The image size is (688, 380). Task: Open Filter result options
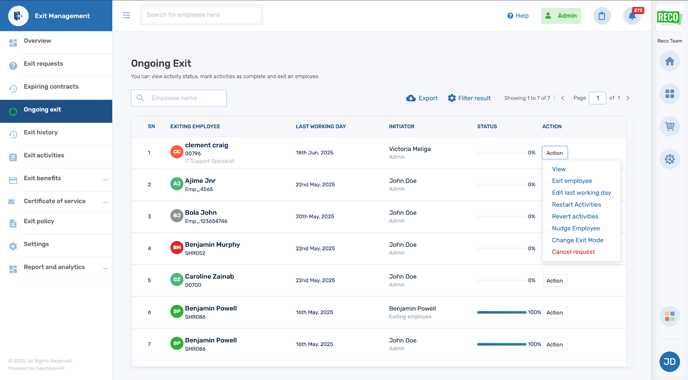click(469, 98)
